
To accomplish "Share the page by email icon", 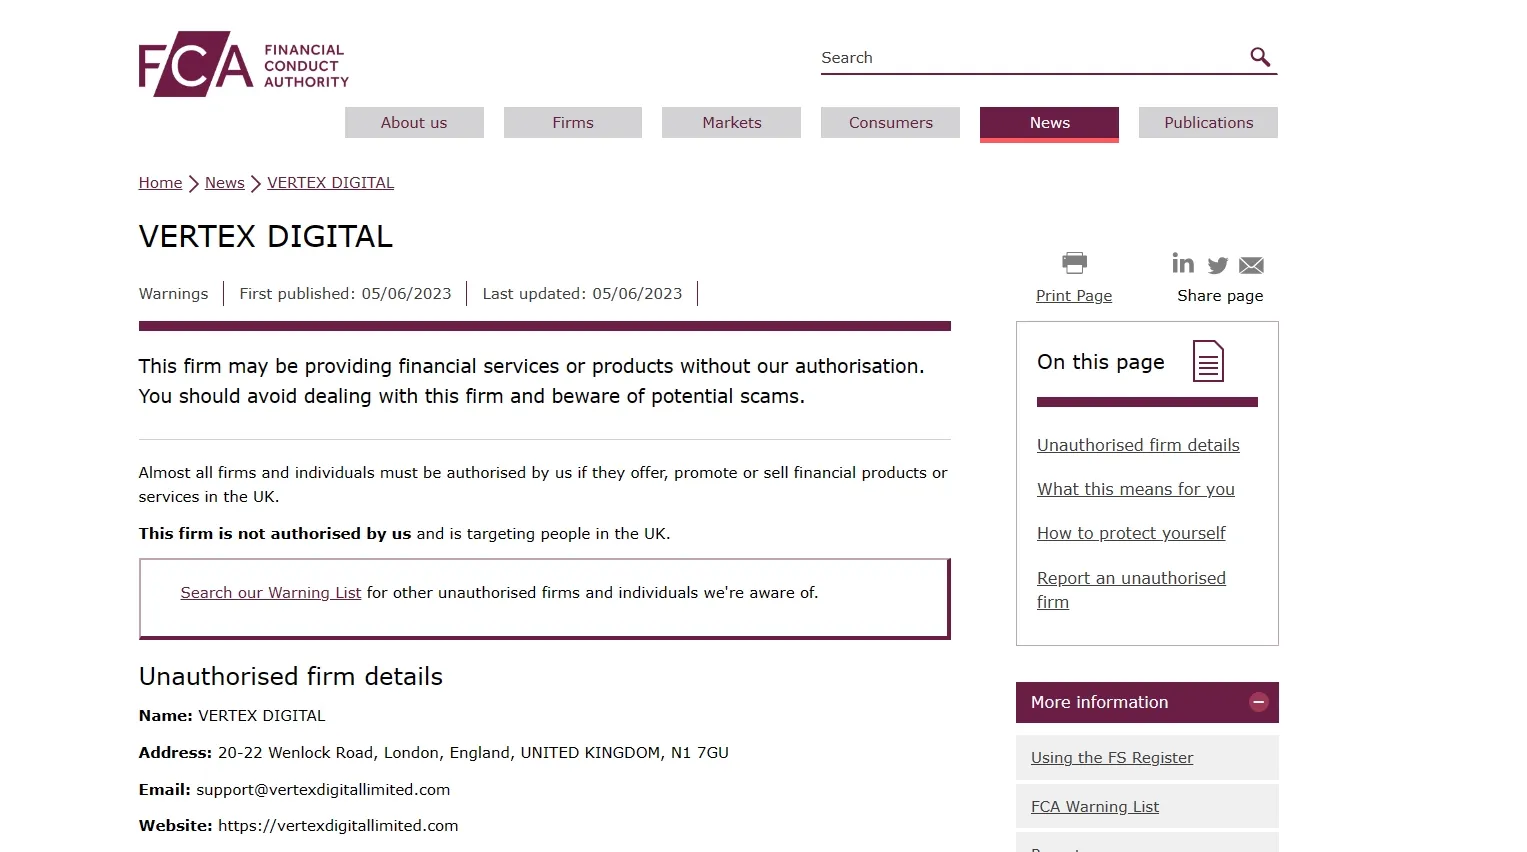I will pyautogui.click(x=1251, y=265).
